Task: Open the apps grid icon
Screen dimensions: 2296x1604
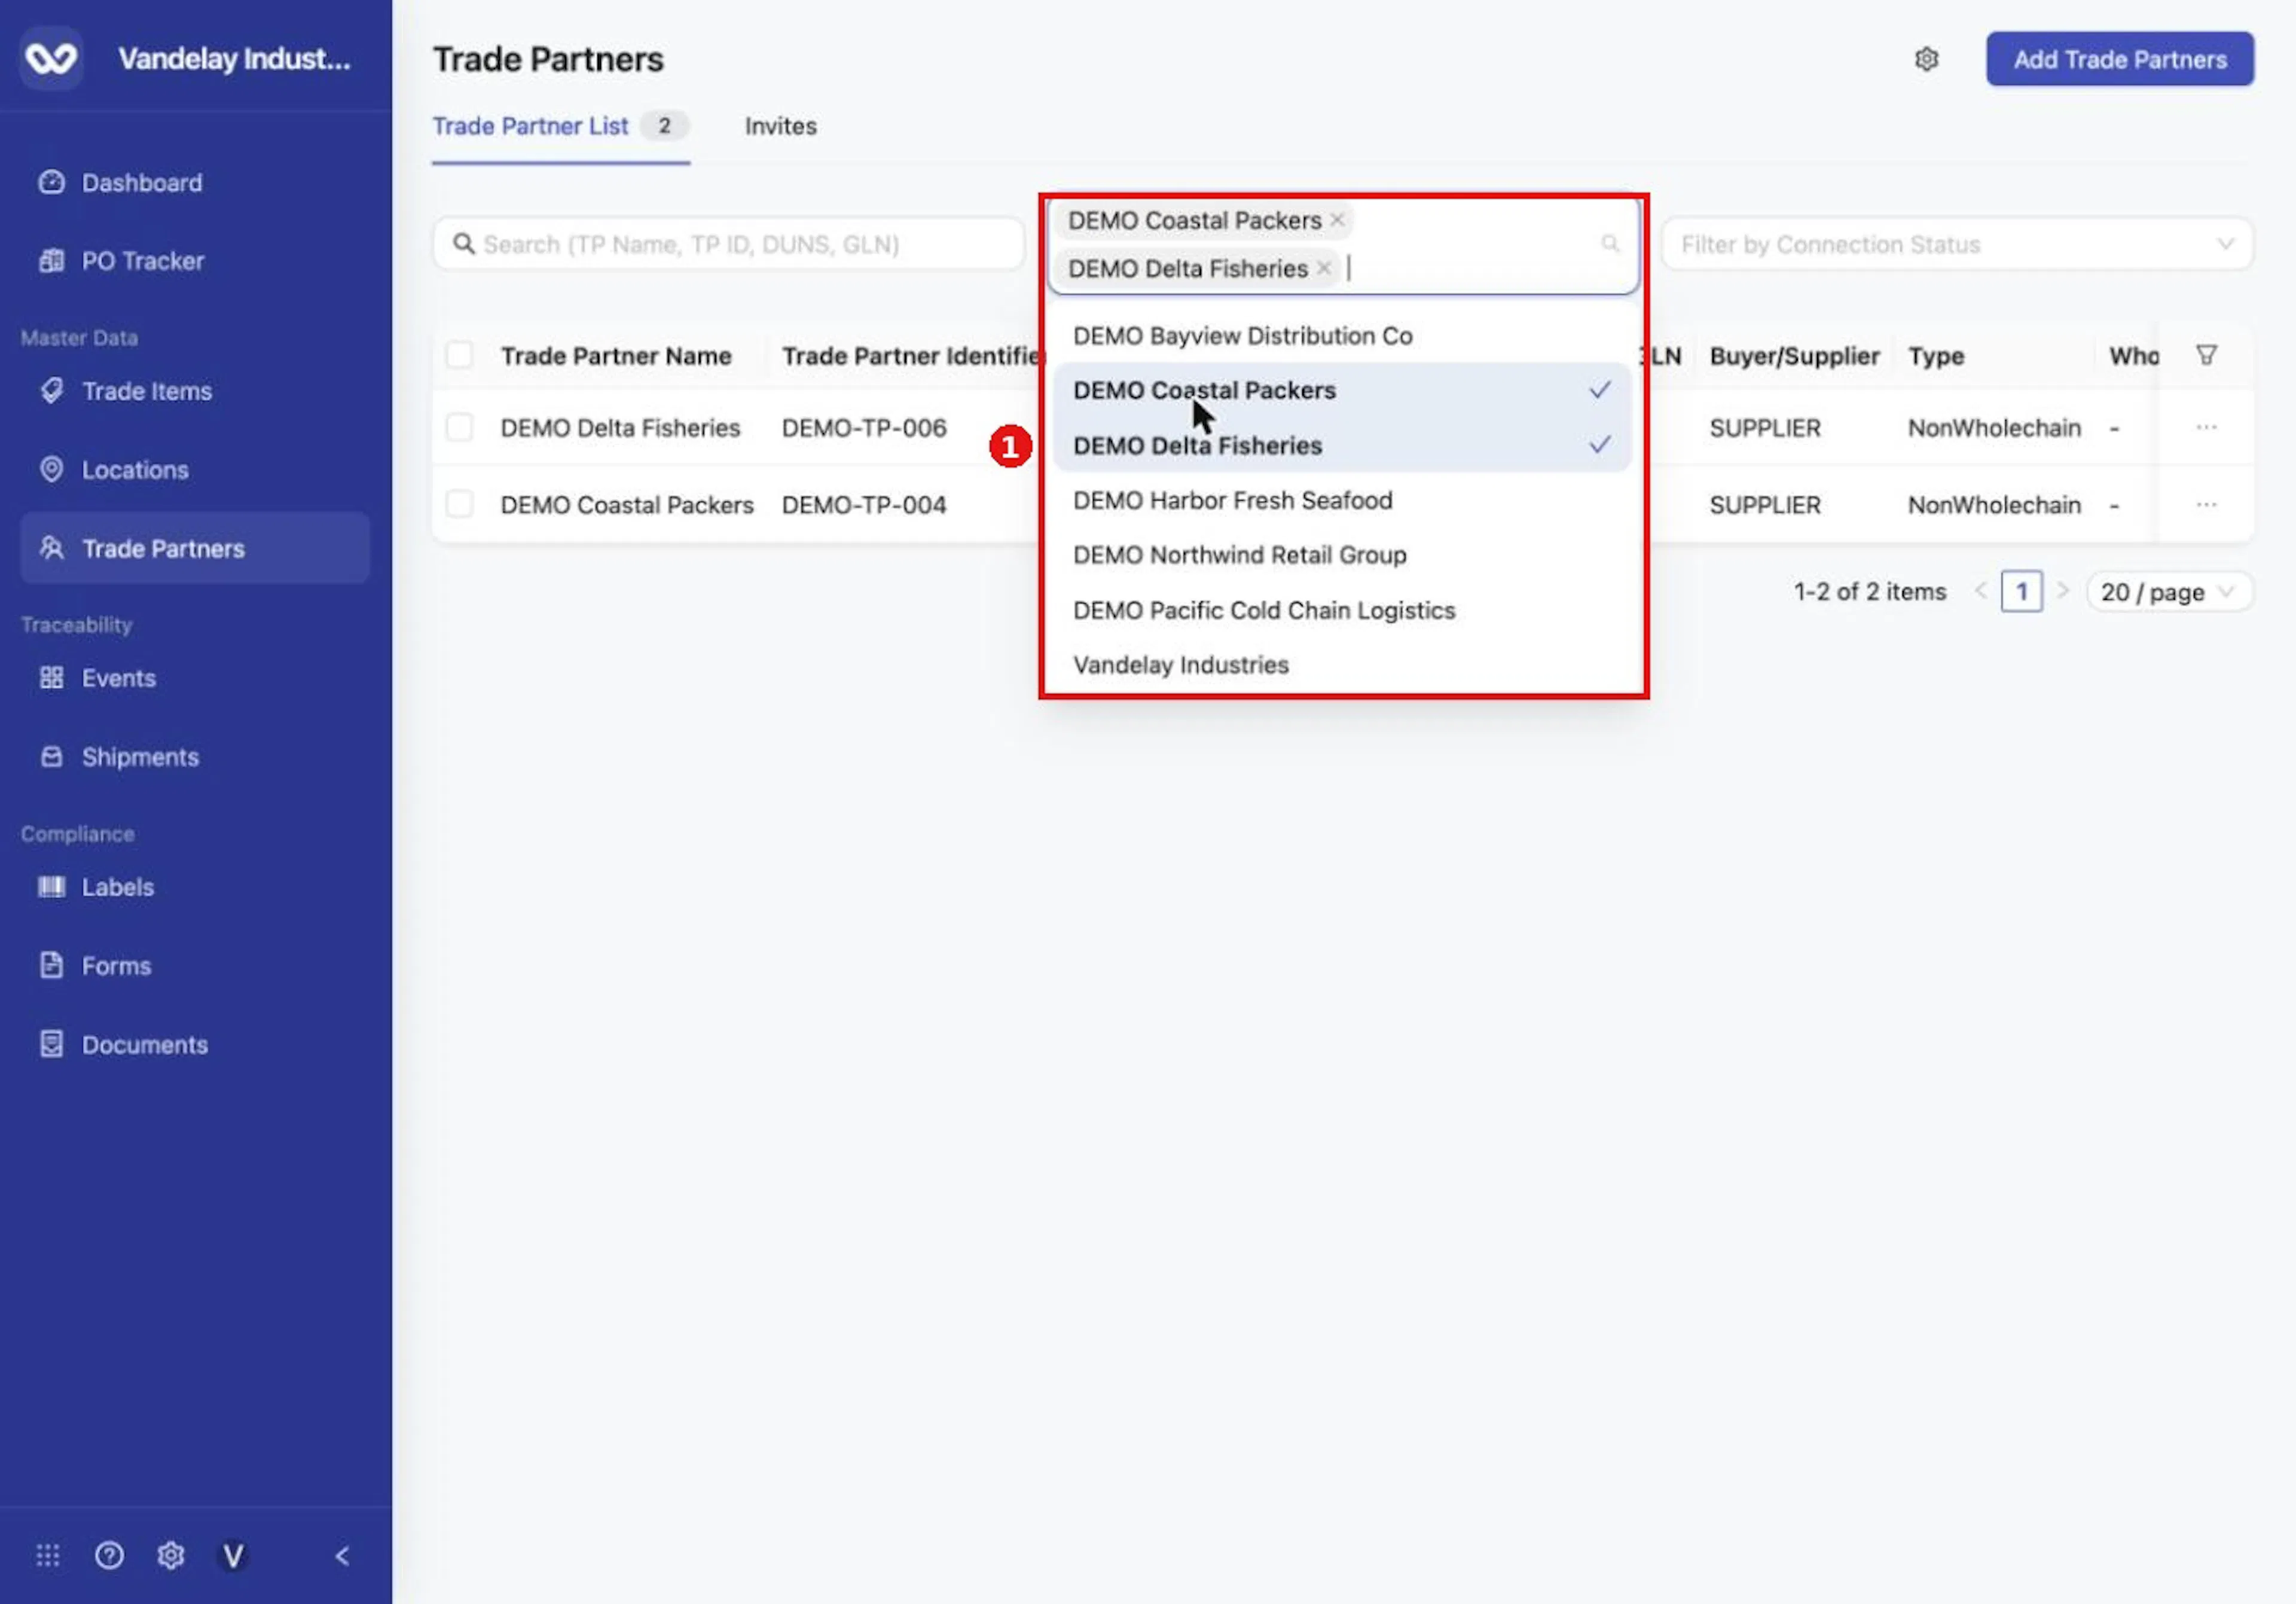Action: 48,1555
